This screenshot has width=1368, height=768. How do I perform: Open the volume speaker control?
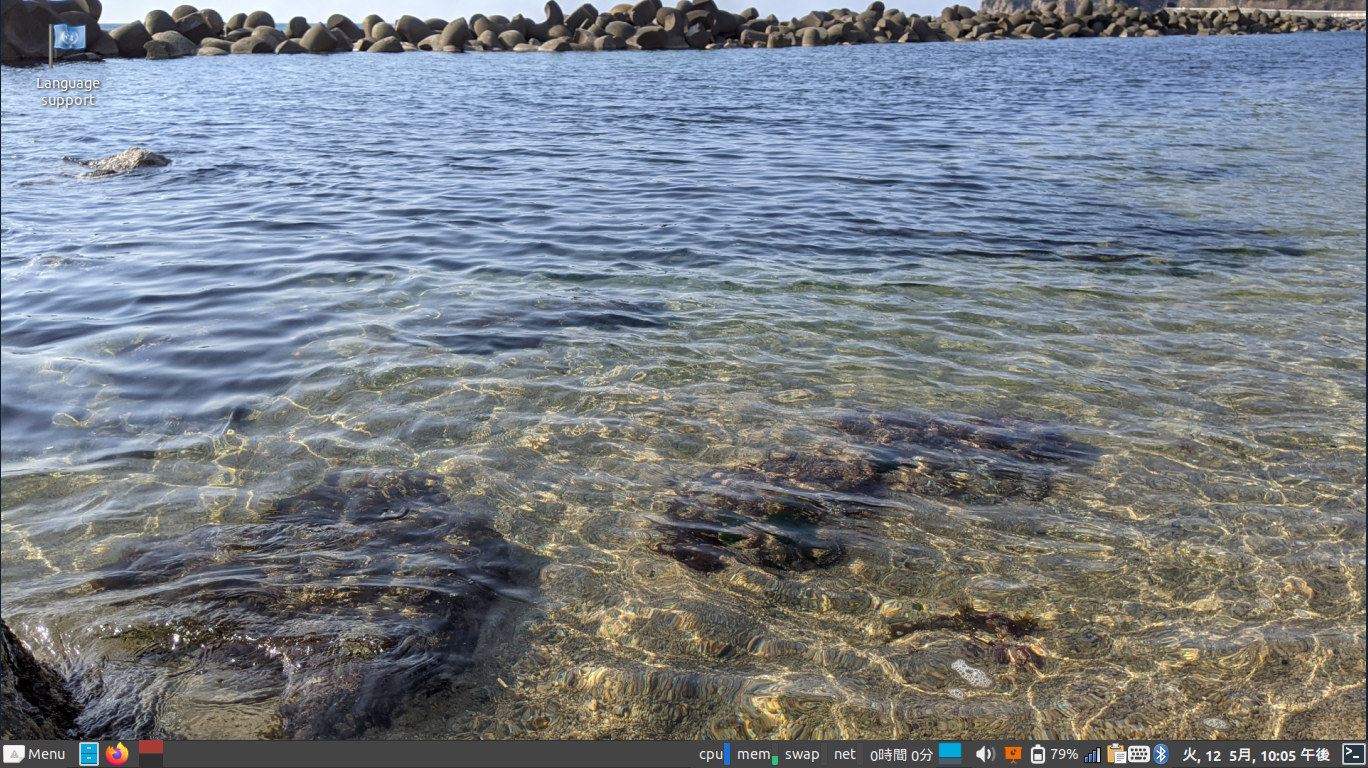[x=985, y=754]
